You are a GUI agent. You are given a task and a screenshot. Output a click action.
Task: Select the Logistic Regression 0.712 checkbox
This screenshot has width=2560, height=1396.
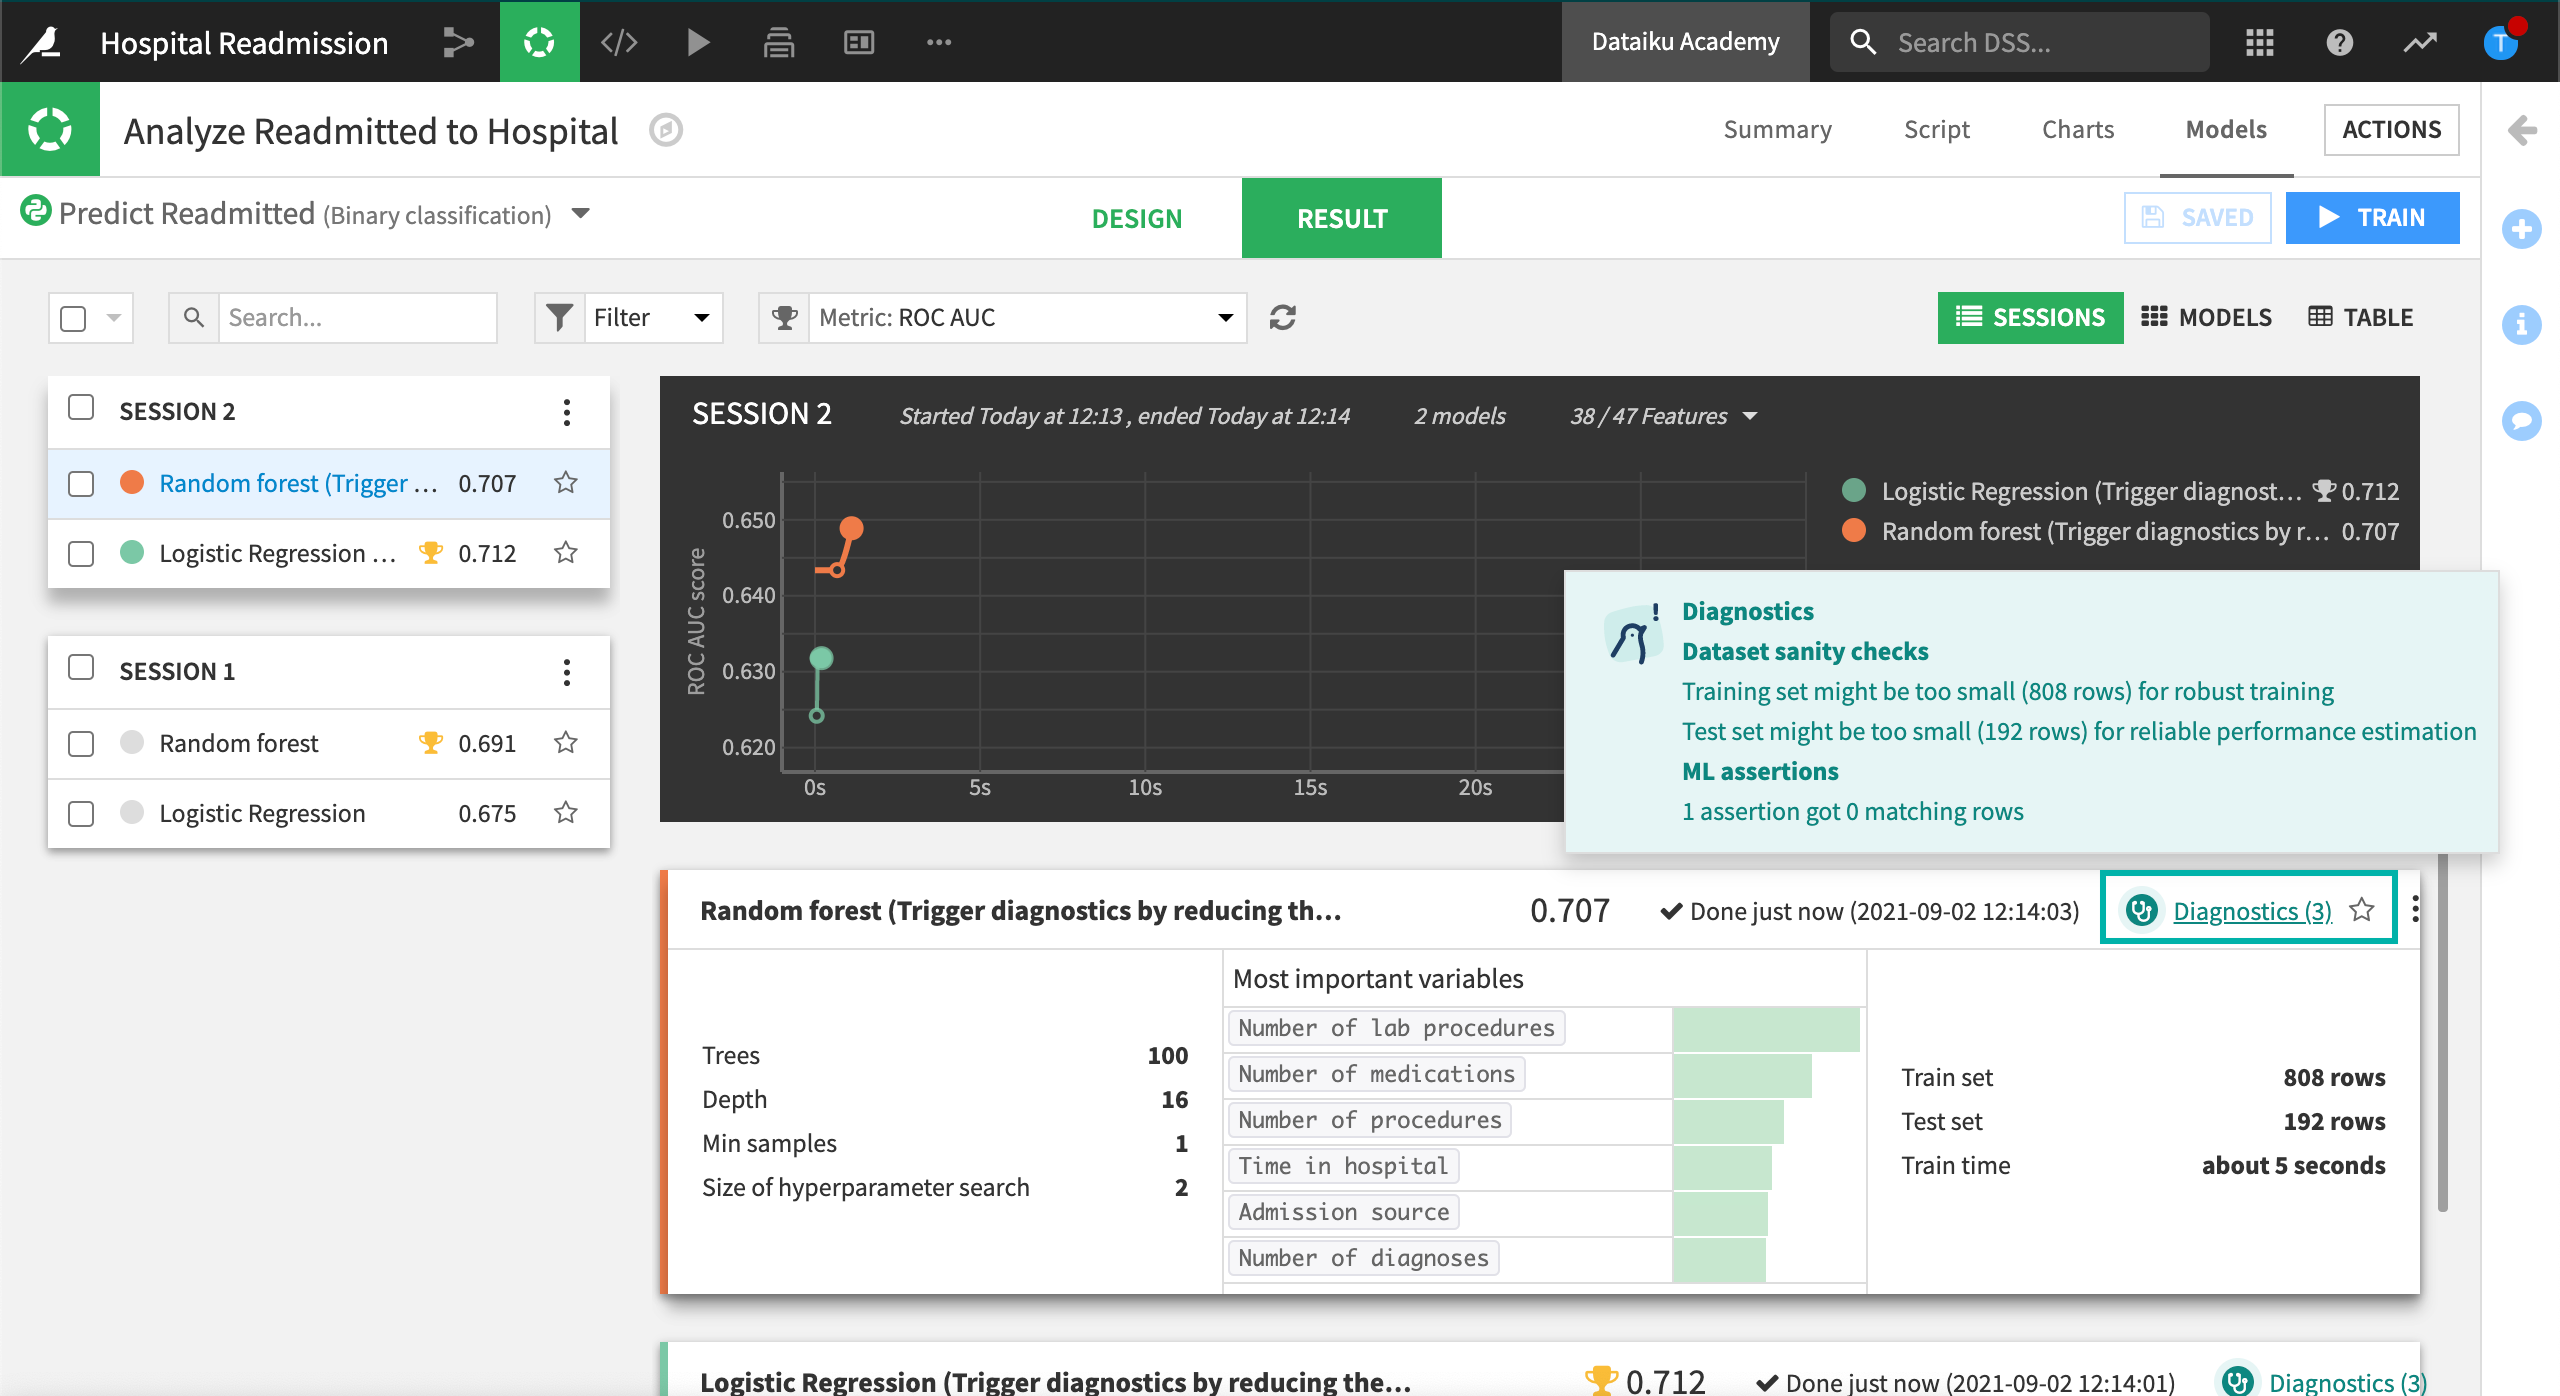click(81, 554)
